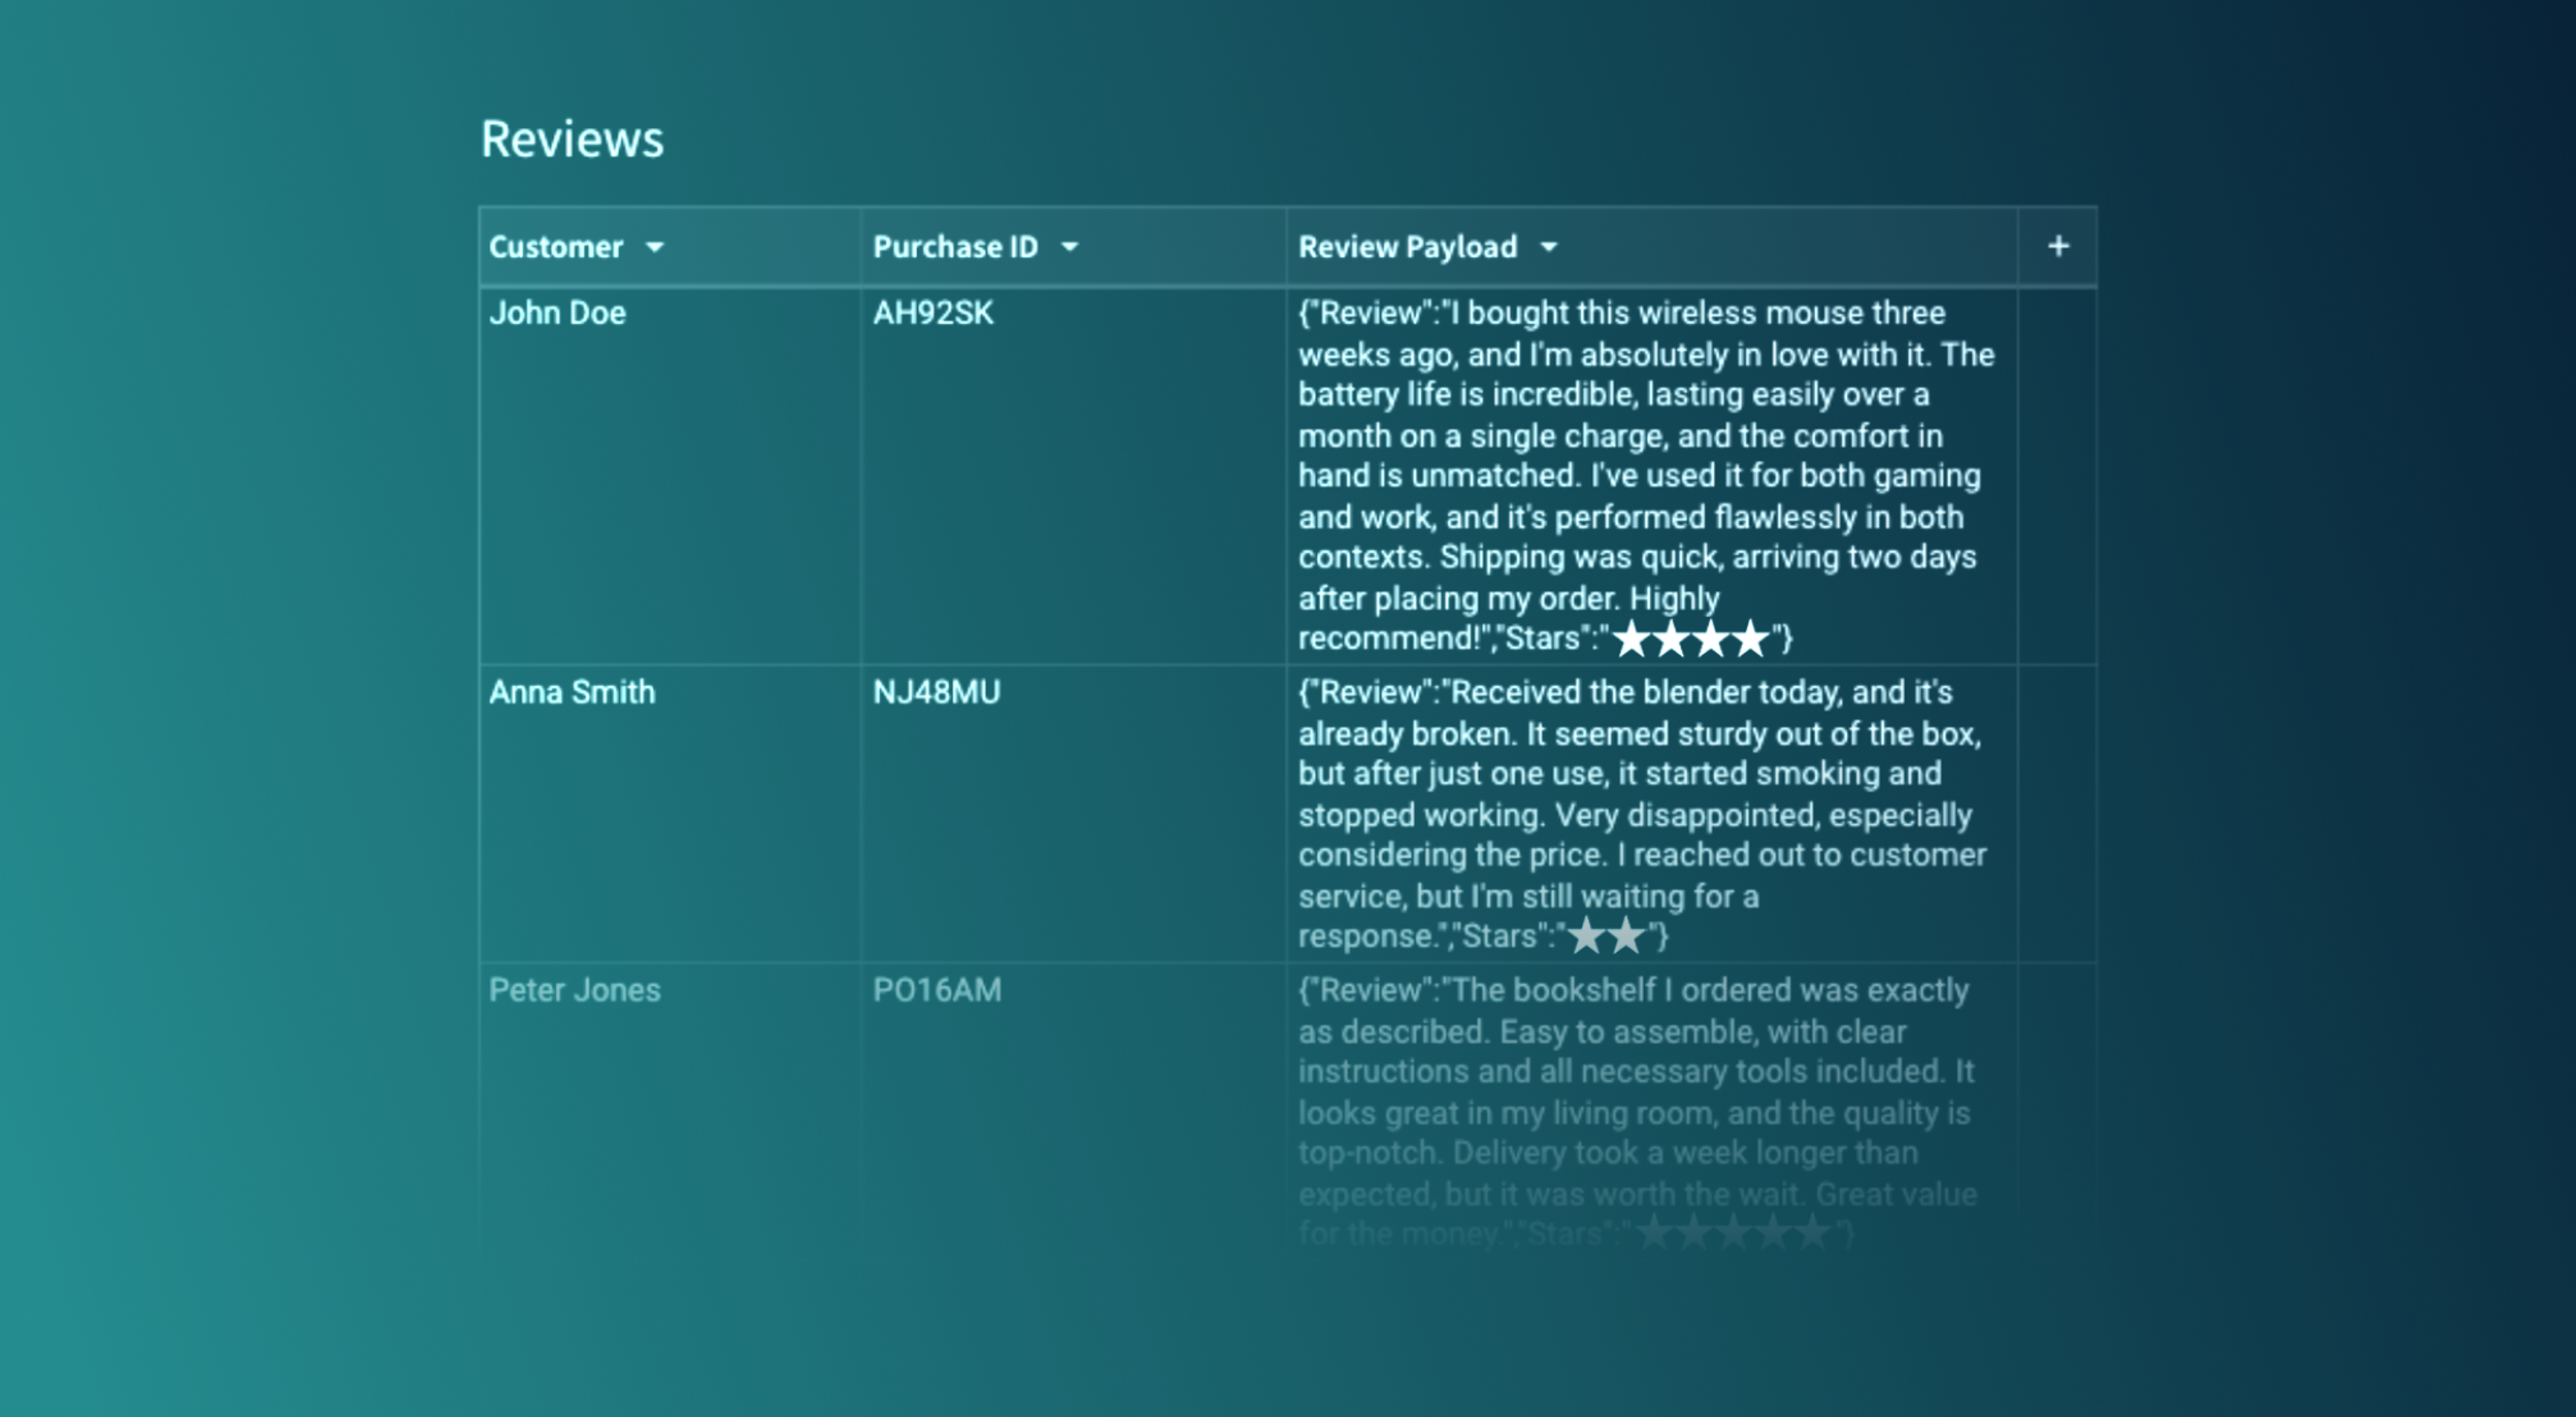The image size is (2576, 1417).
Task: Click the Reviews table title
Action: pyautogui.click(x=572, y=139)
